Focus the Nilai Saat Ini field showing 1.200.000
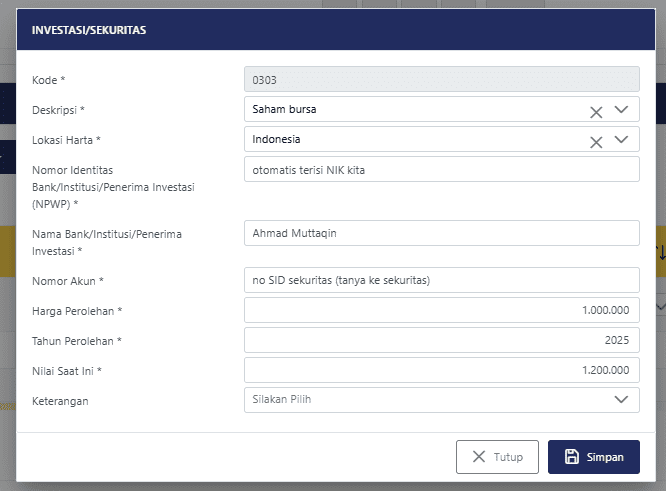This screenshot has width=666, height=491. (x=441, y=370)
